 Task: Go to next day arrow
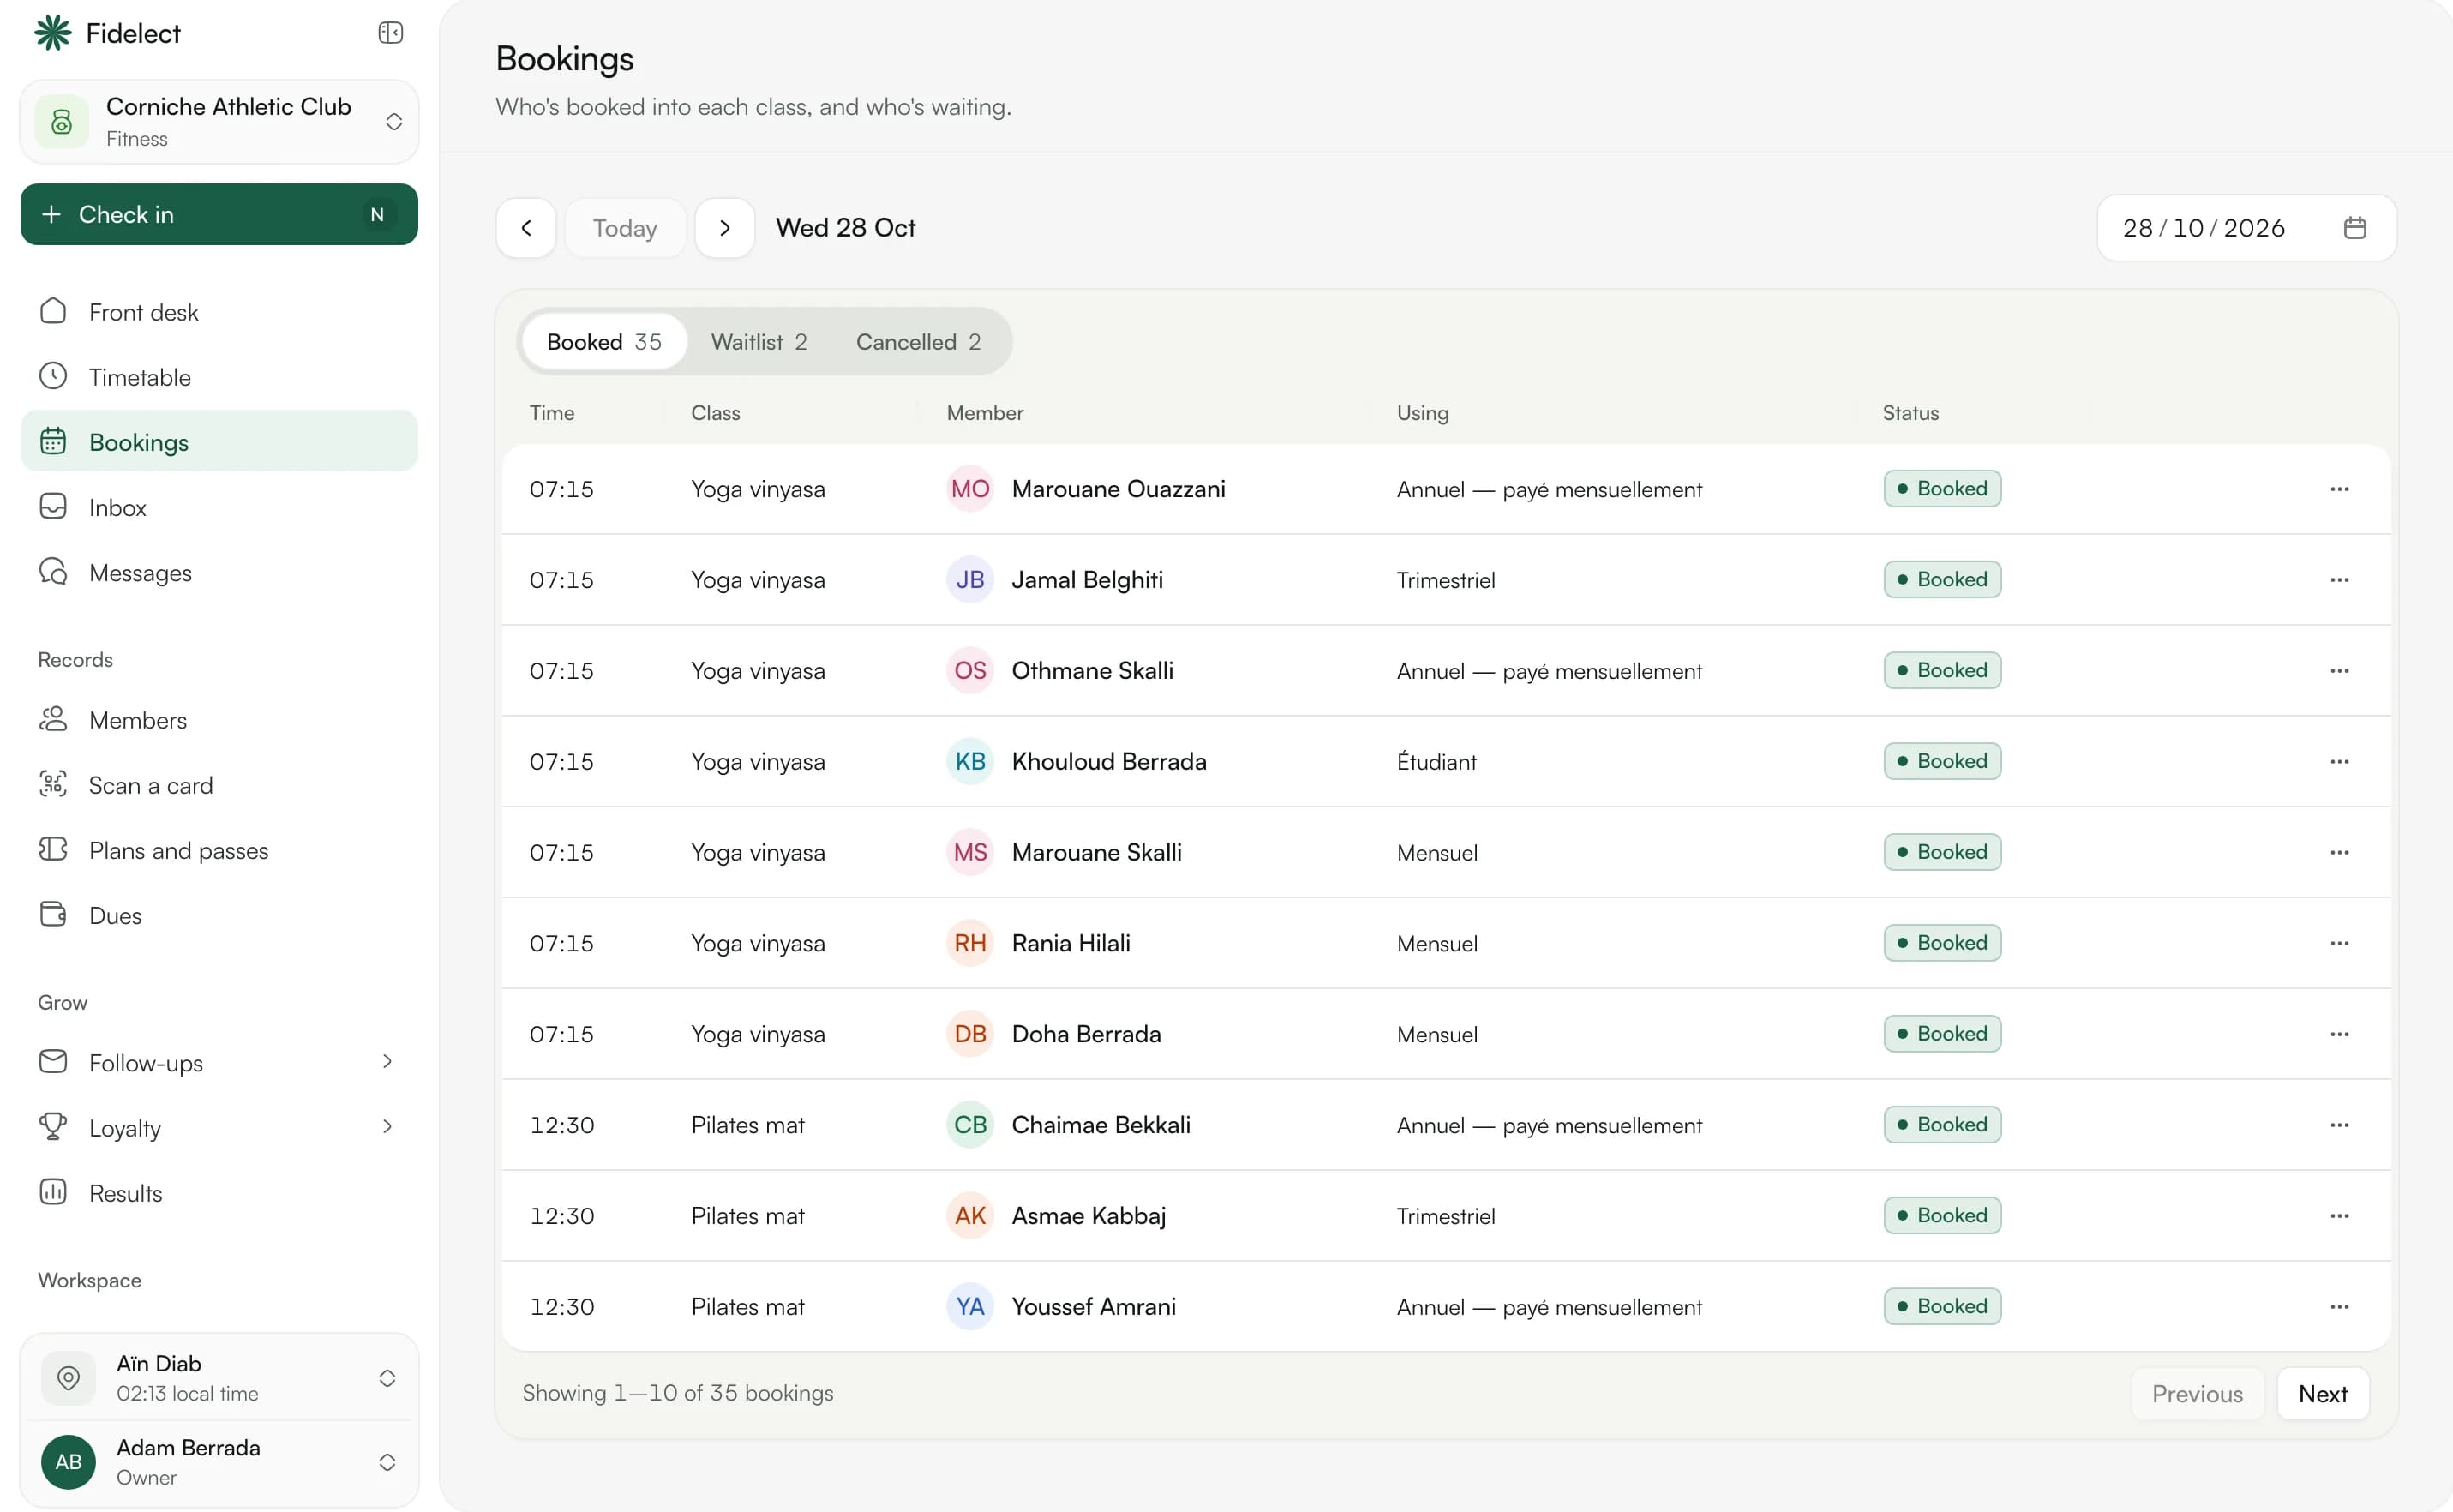tap(725, 228)
